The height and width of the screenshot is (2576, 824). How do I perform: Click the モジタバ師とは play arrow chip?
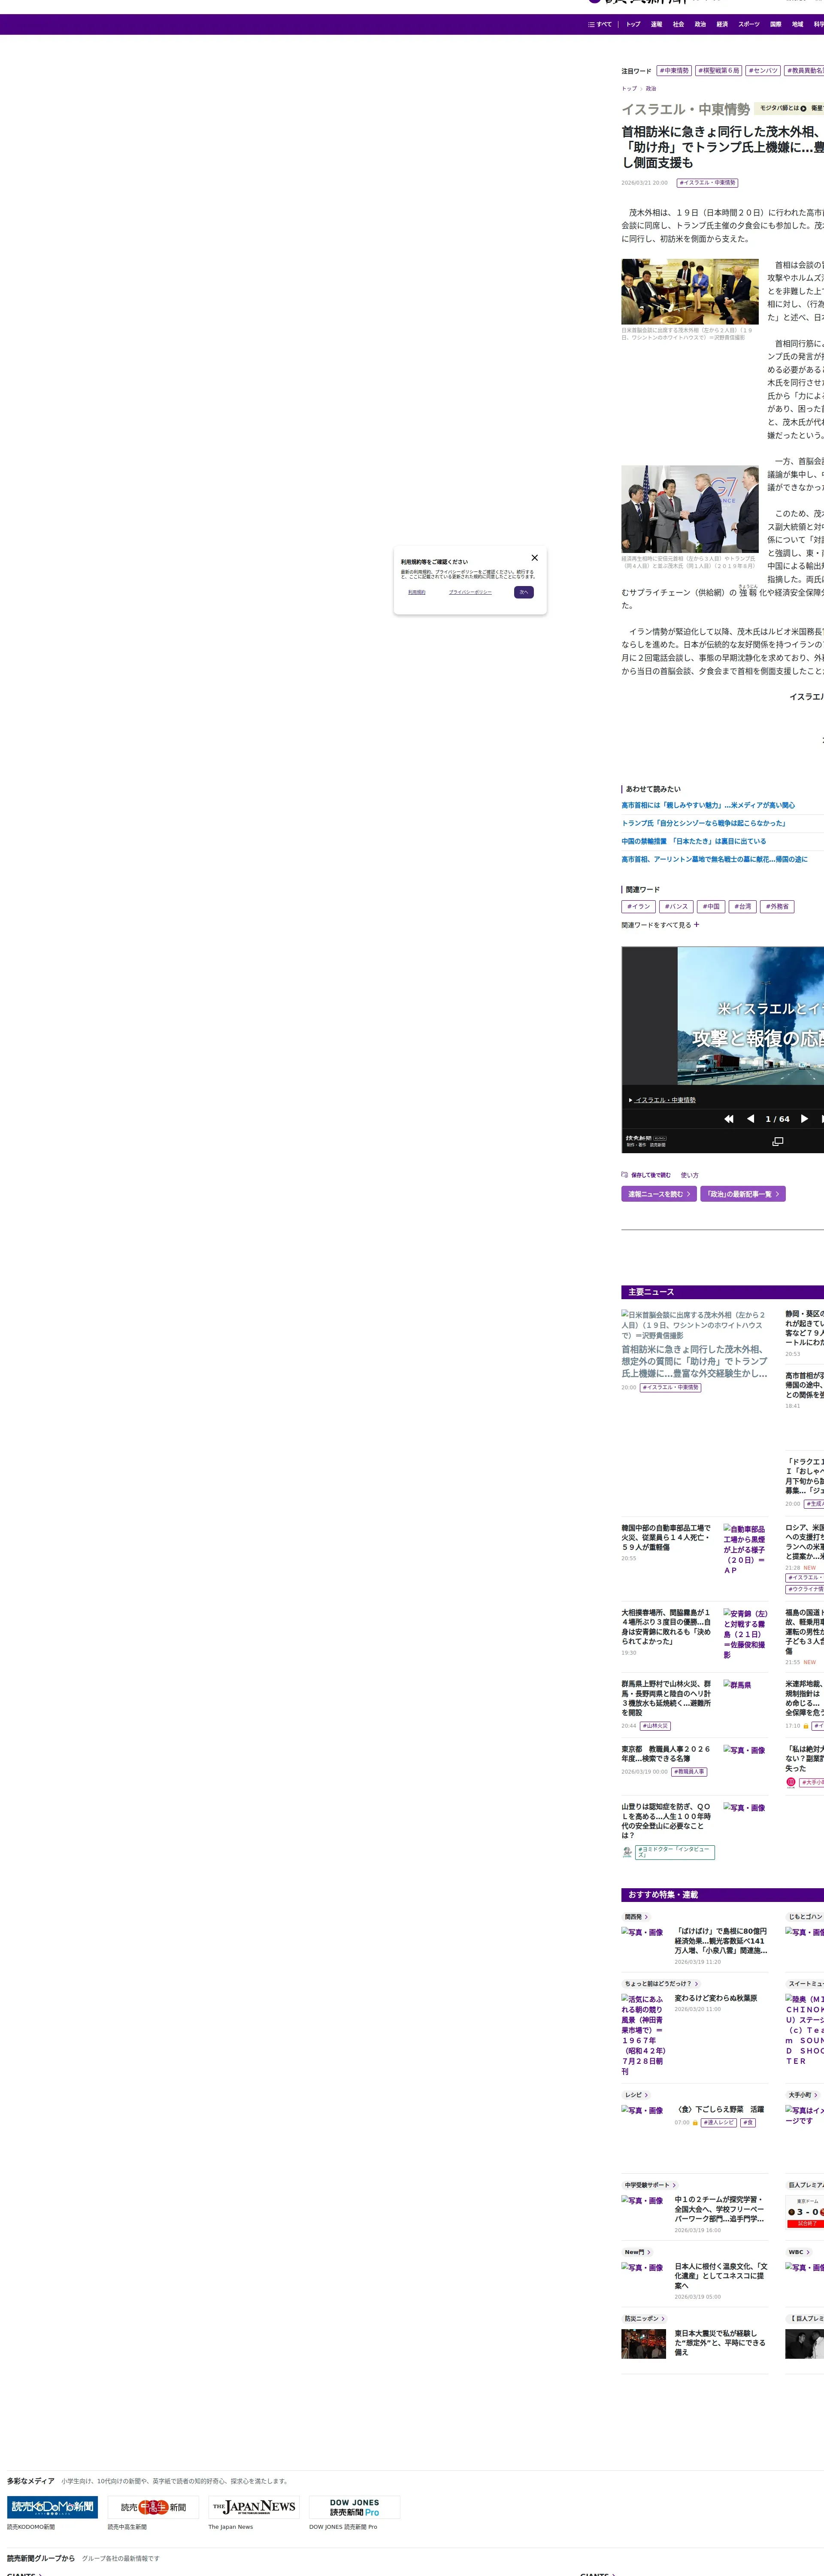tap(782, 108)
